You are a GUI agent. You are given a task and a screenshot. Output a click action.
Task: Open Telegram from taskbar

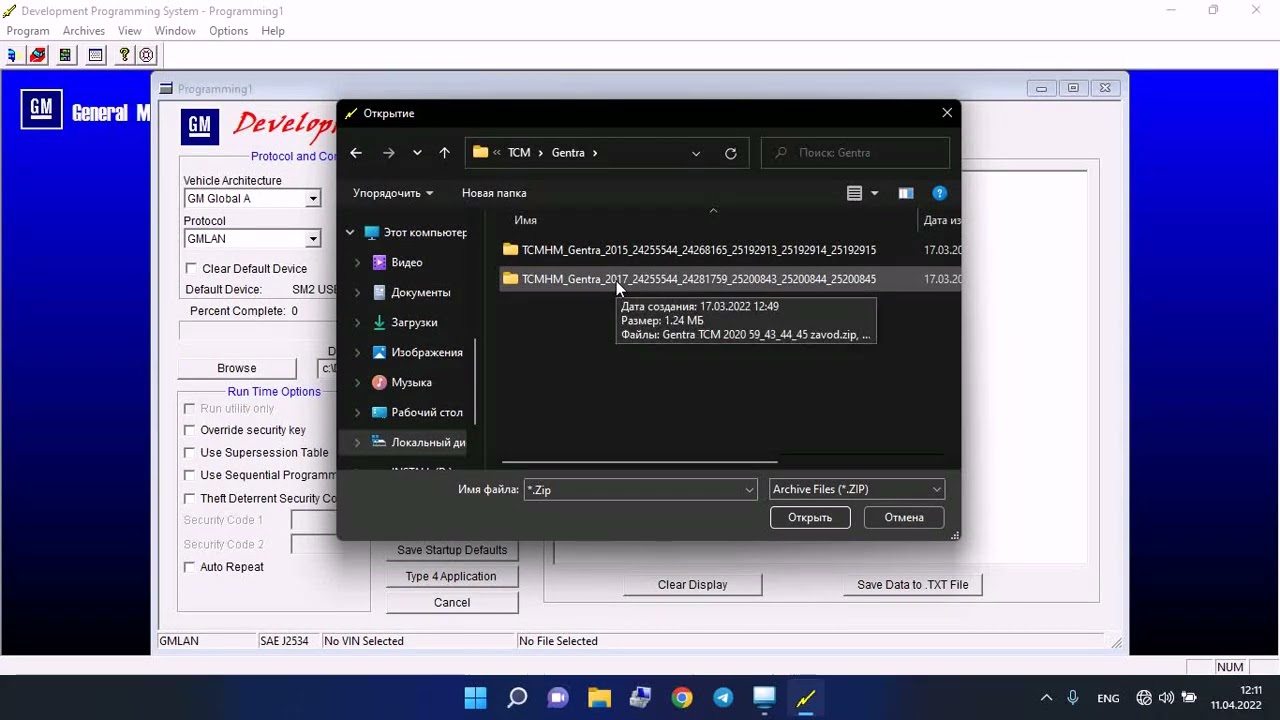coord(723,697)
